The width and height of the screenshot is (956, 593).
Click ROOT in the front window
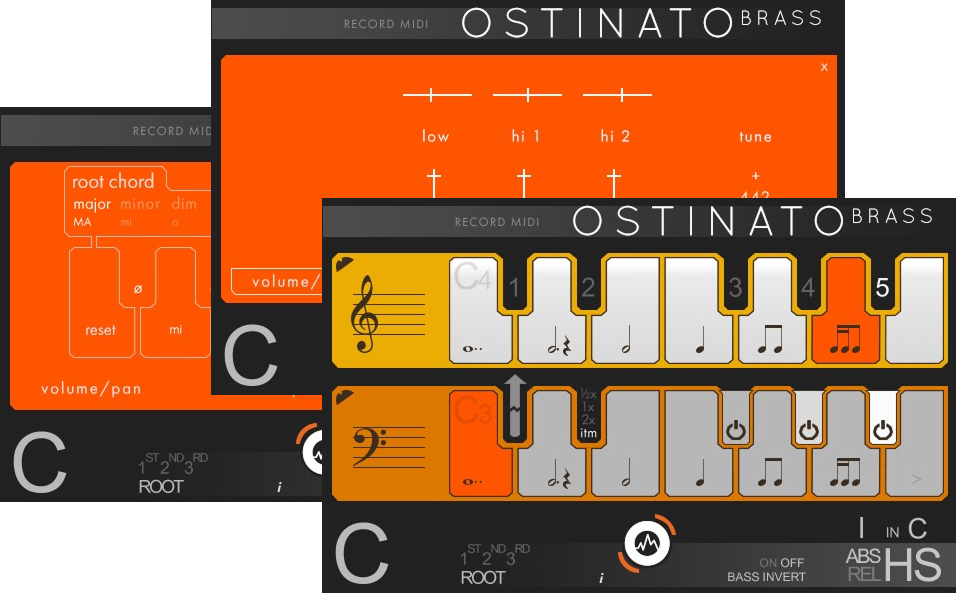(483, 577)
